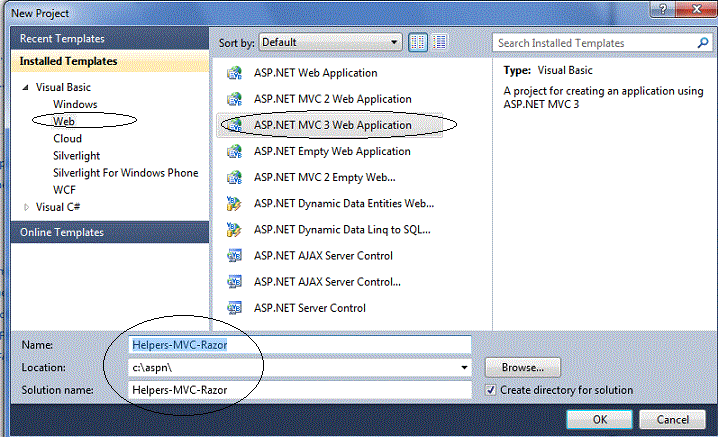The height and width of the screenshot is (437, 718).
Task: Open the Online Templates section
Action: (109, 232)
